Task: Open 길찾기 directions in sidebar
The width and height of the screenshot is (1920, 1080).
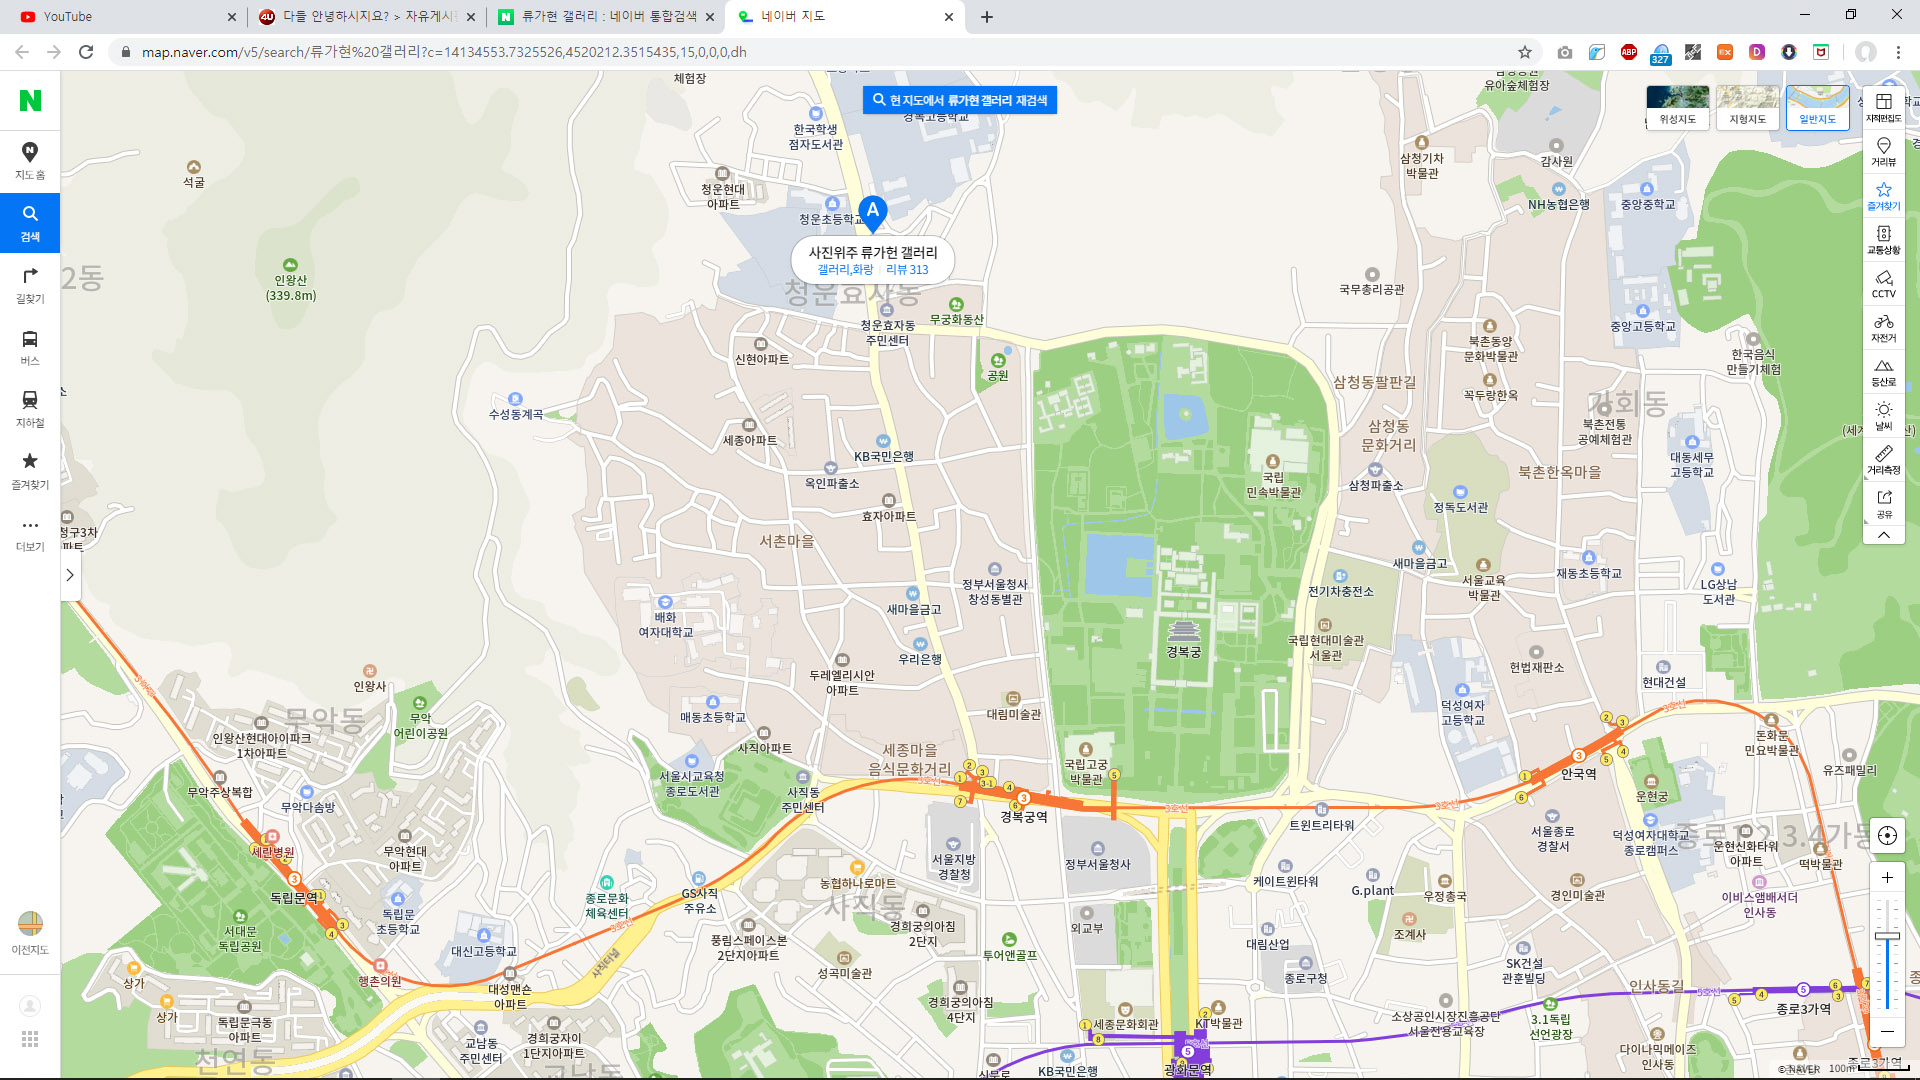Action: coord(30,284)
